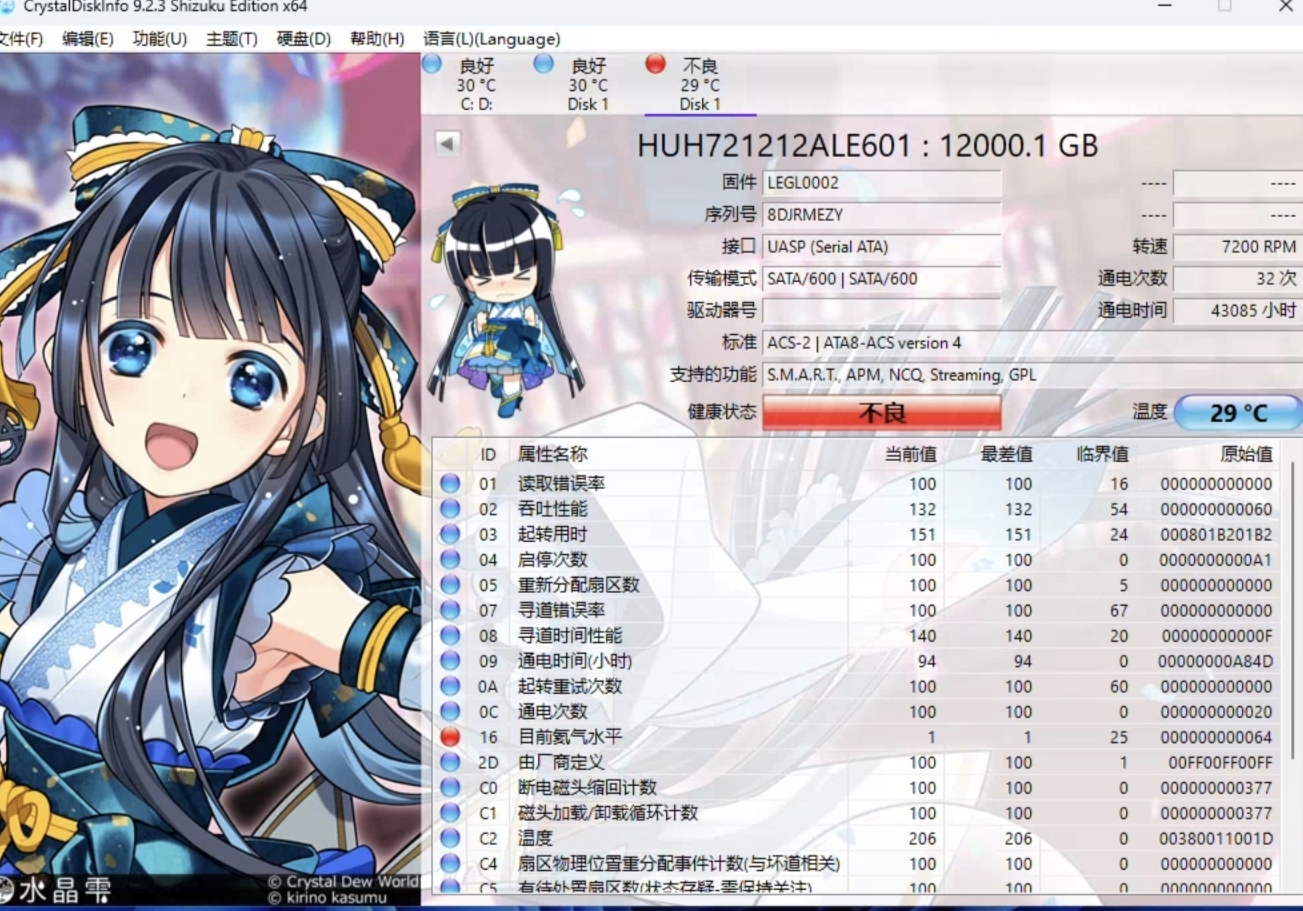Click the 转速 value 7200 RPM
The image size is (1303, 911).
1238,247
